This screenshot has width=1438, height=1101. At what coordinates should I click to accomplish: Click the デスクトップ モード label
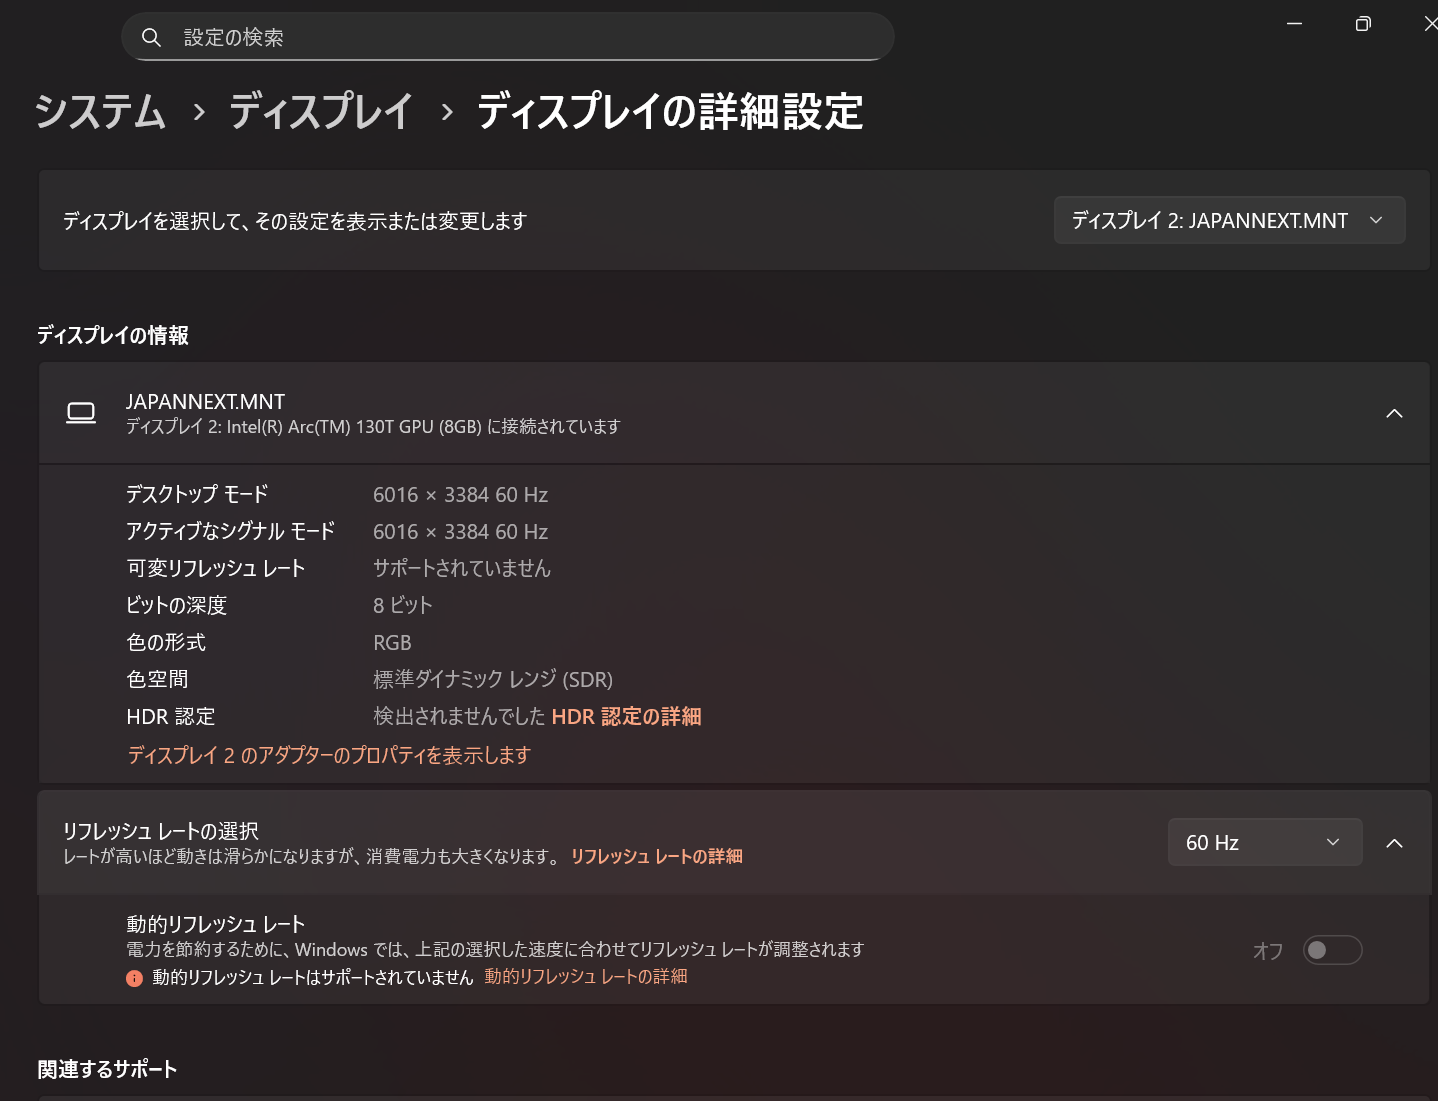(197, 494)
